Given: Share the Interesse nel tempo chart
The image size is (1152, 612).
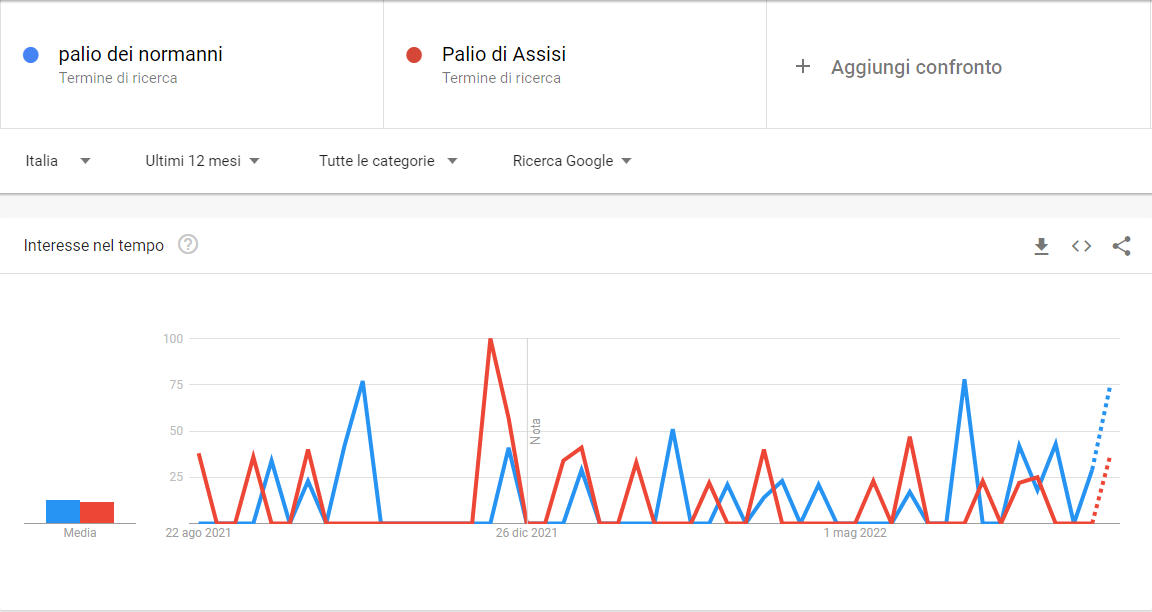Looking at the screenshot, I should [x=1121, y=246].
